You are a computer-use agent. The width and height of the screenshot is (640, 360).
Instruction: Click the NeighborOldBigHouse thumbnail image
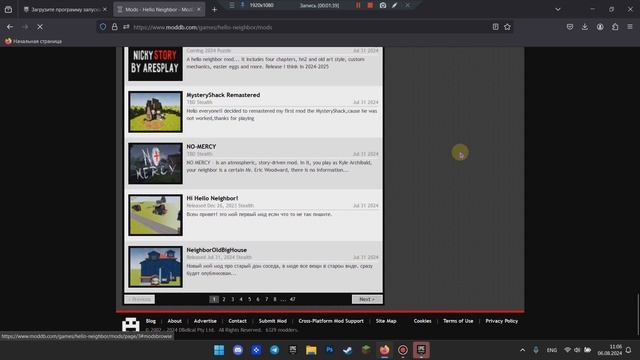pos(155,267)
